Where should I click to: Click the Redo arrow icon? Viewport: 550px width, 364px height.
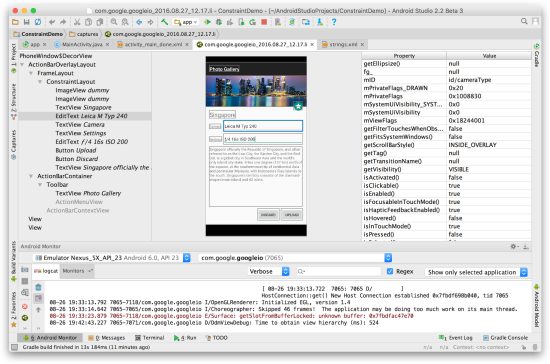[x=63, y=22]
